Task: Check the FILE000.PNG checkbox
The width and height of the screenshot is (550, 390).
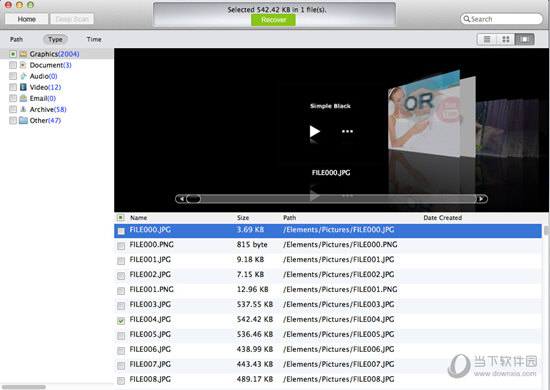Action: (x=121, y=246)
